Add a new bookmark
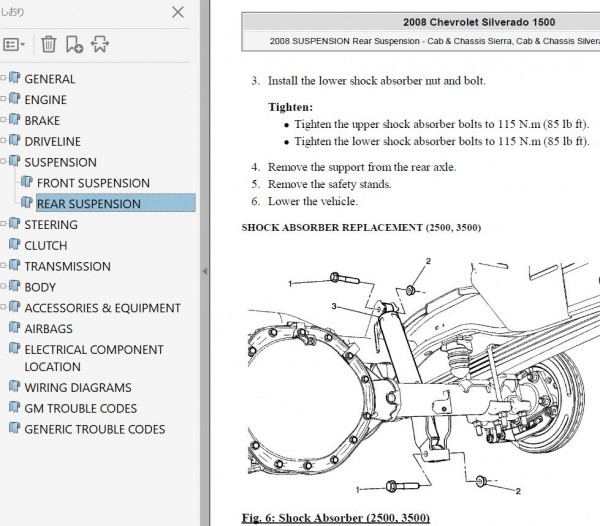The height and width of the screenshot is (526, 600). tap(74, 44)
